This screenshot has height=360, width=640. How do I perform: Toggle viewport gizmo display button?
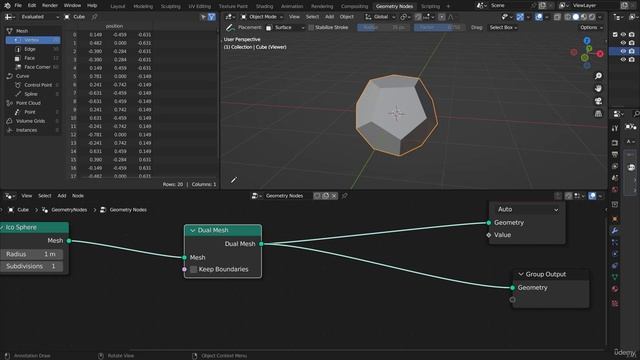tap(520, 17)
